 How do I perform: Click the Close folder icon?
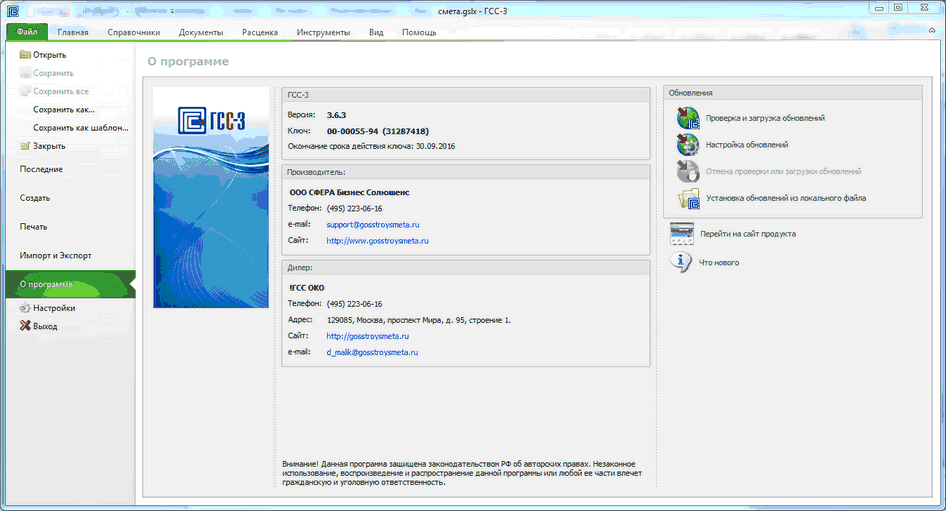(25, 146)
